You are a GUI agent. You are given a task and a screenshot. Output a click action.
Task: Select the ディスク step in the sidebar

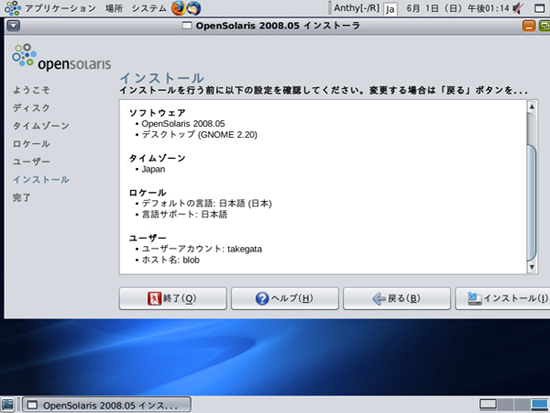coord(31,108)
